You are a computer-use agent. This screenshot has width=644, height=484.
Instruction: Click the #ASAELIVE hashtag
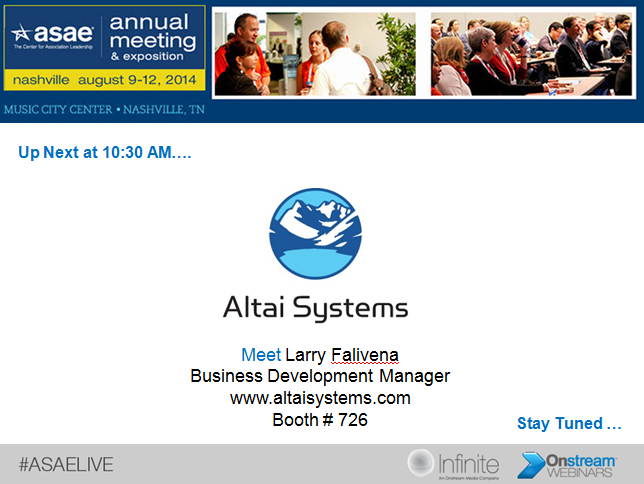point(66,465)
